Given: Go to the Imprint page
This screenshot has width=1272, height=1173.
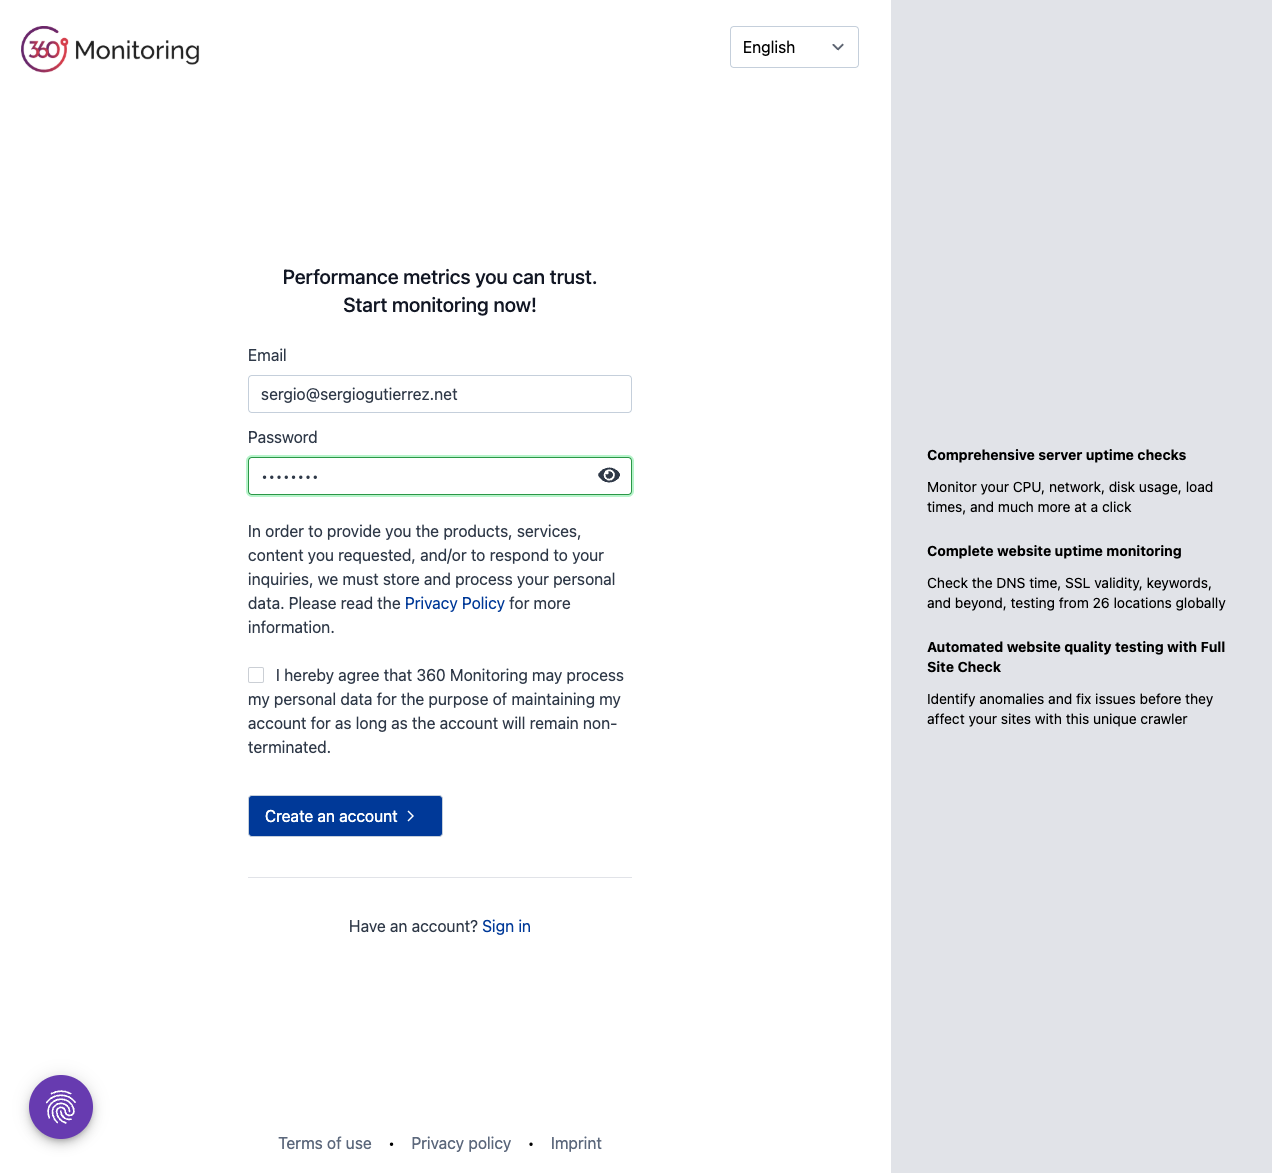Looking at the screenshot, I should pos(576,1143).
